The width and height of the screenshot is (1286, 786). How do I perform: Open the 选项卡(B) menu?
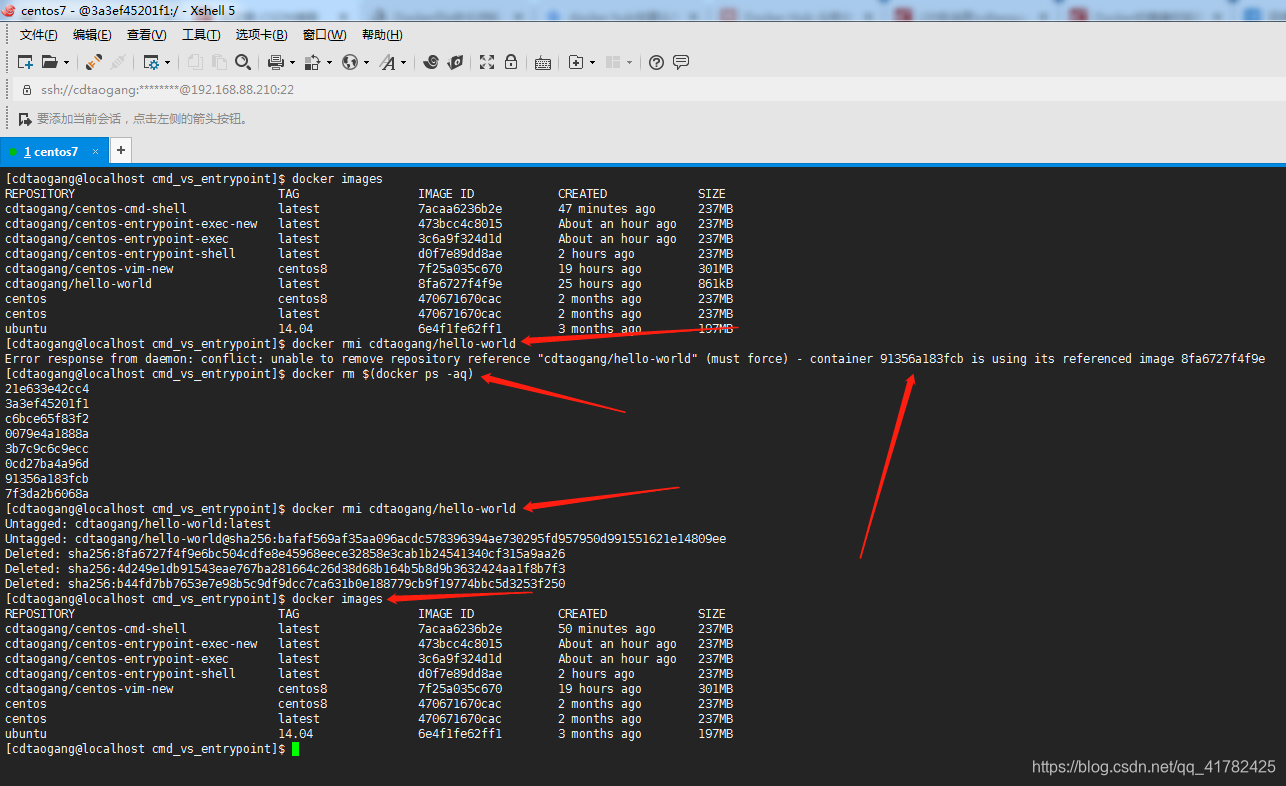tap(262, 35)
